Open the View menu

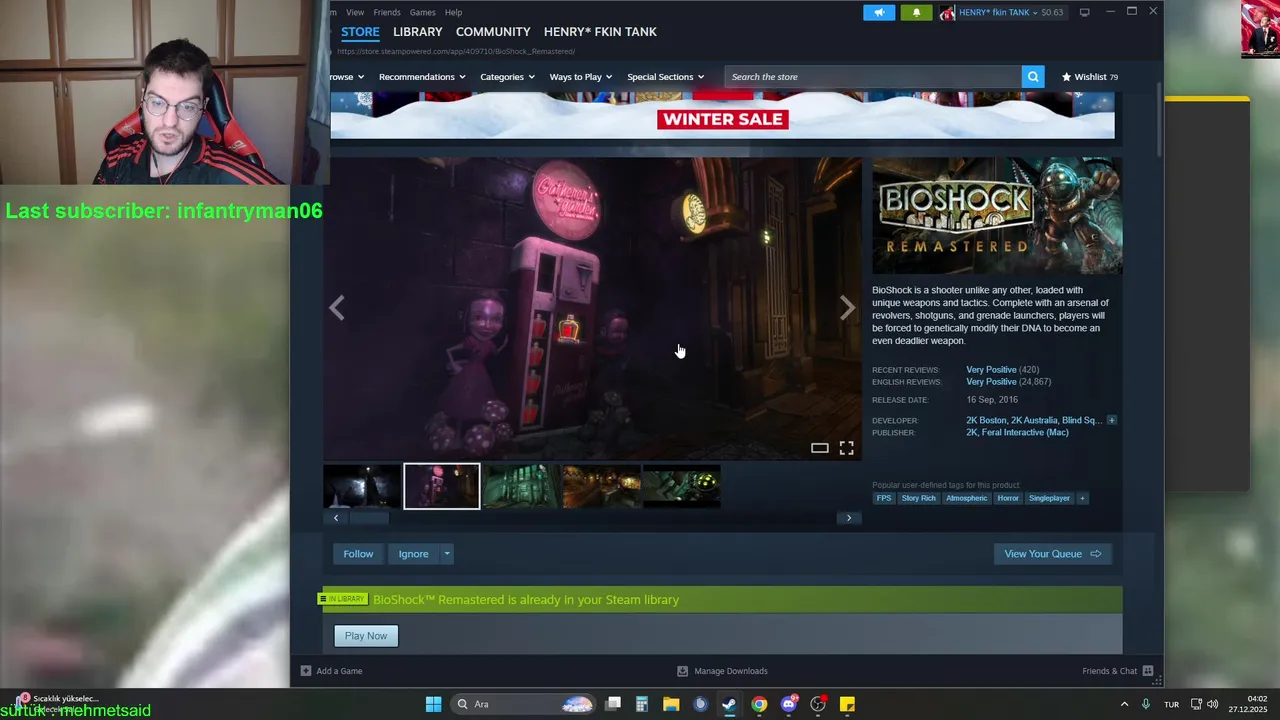(355, 12)
